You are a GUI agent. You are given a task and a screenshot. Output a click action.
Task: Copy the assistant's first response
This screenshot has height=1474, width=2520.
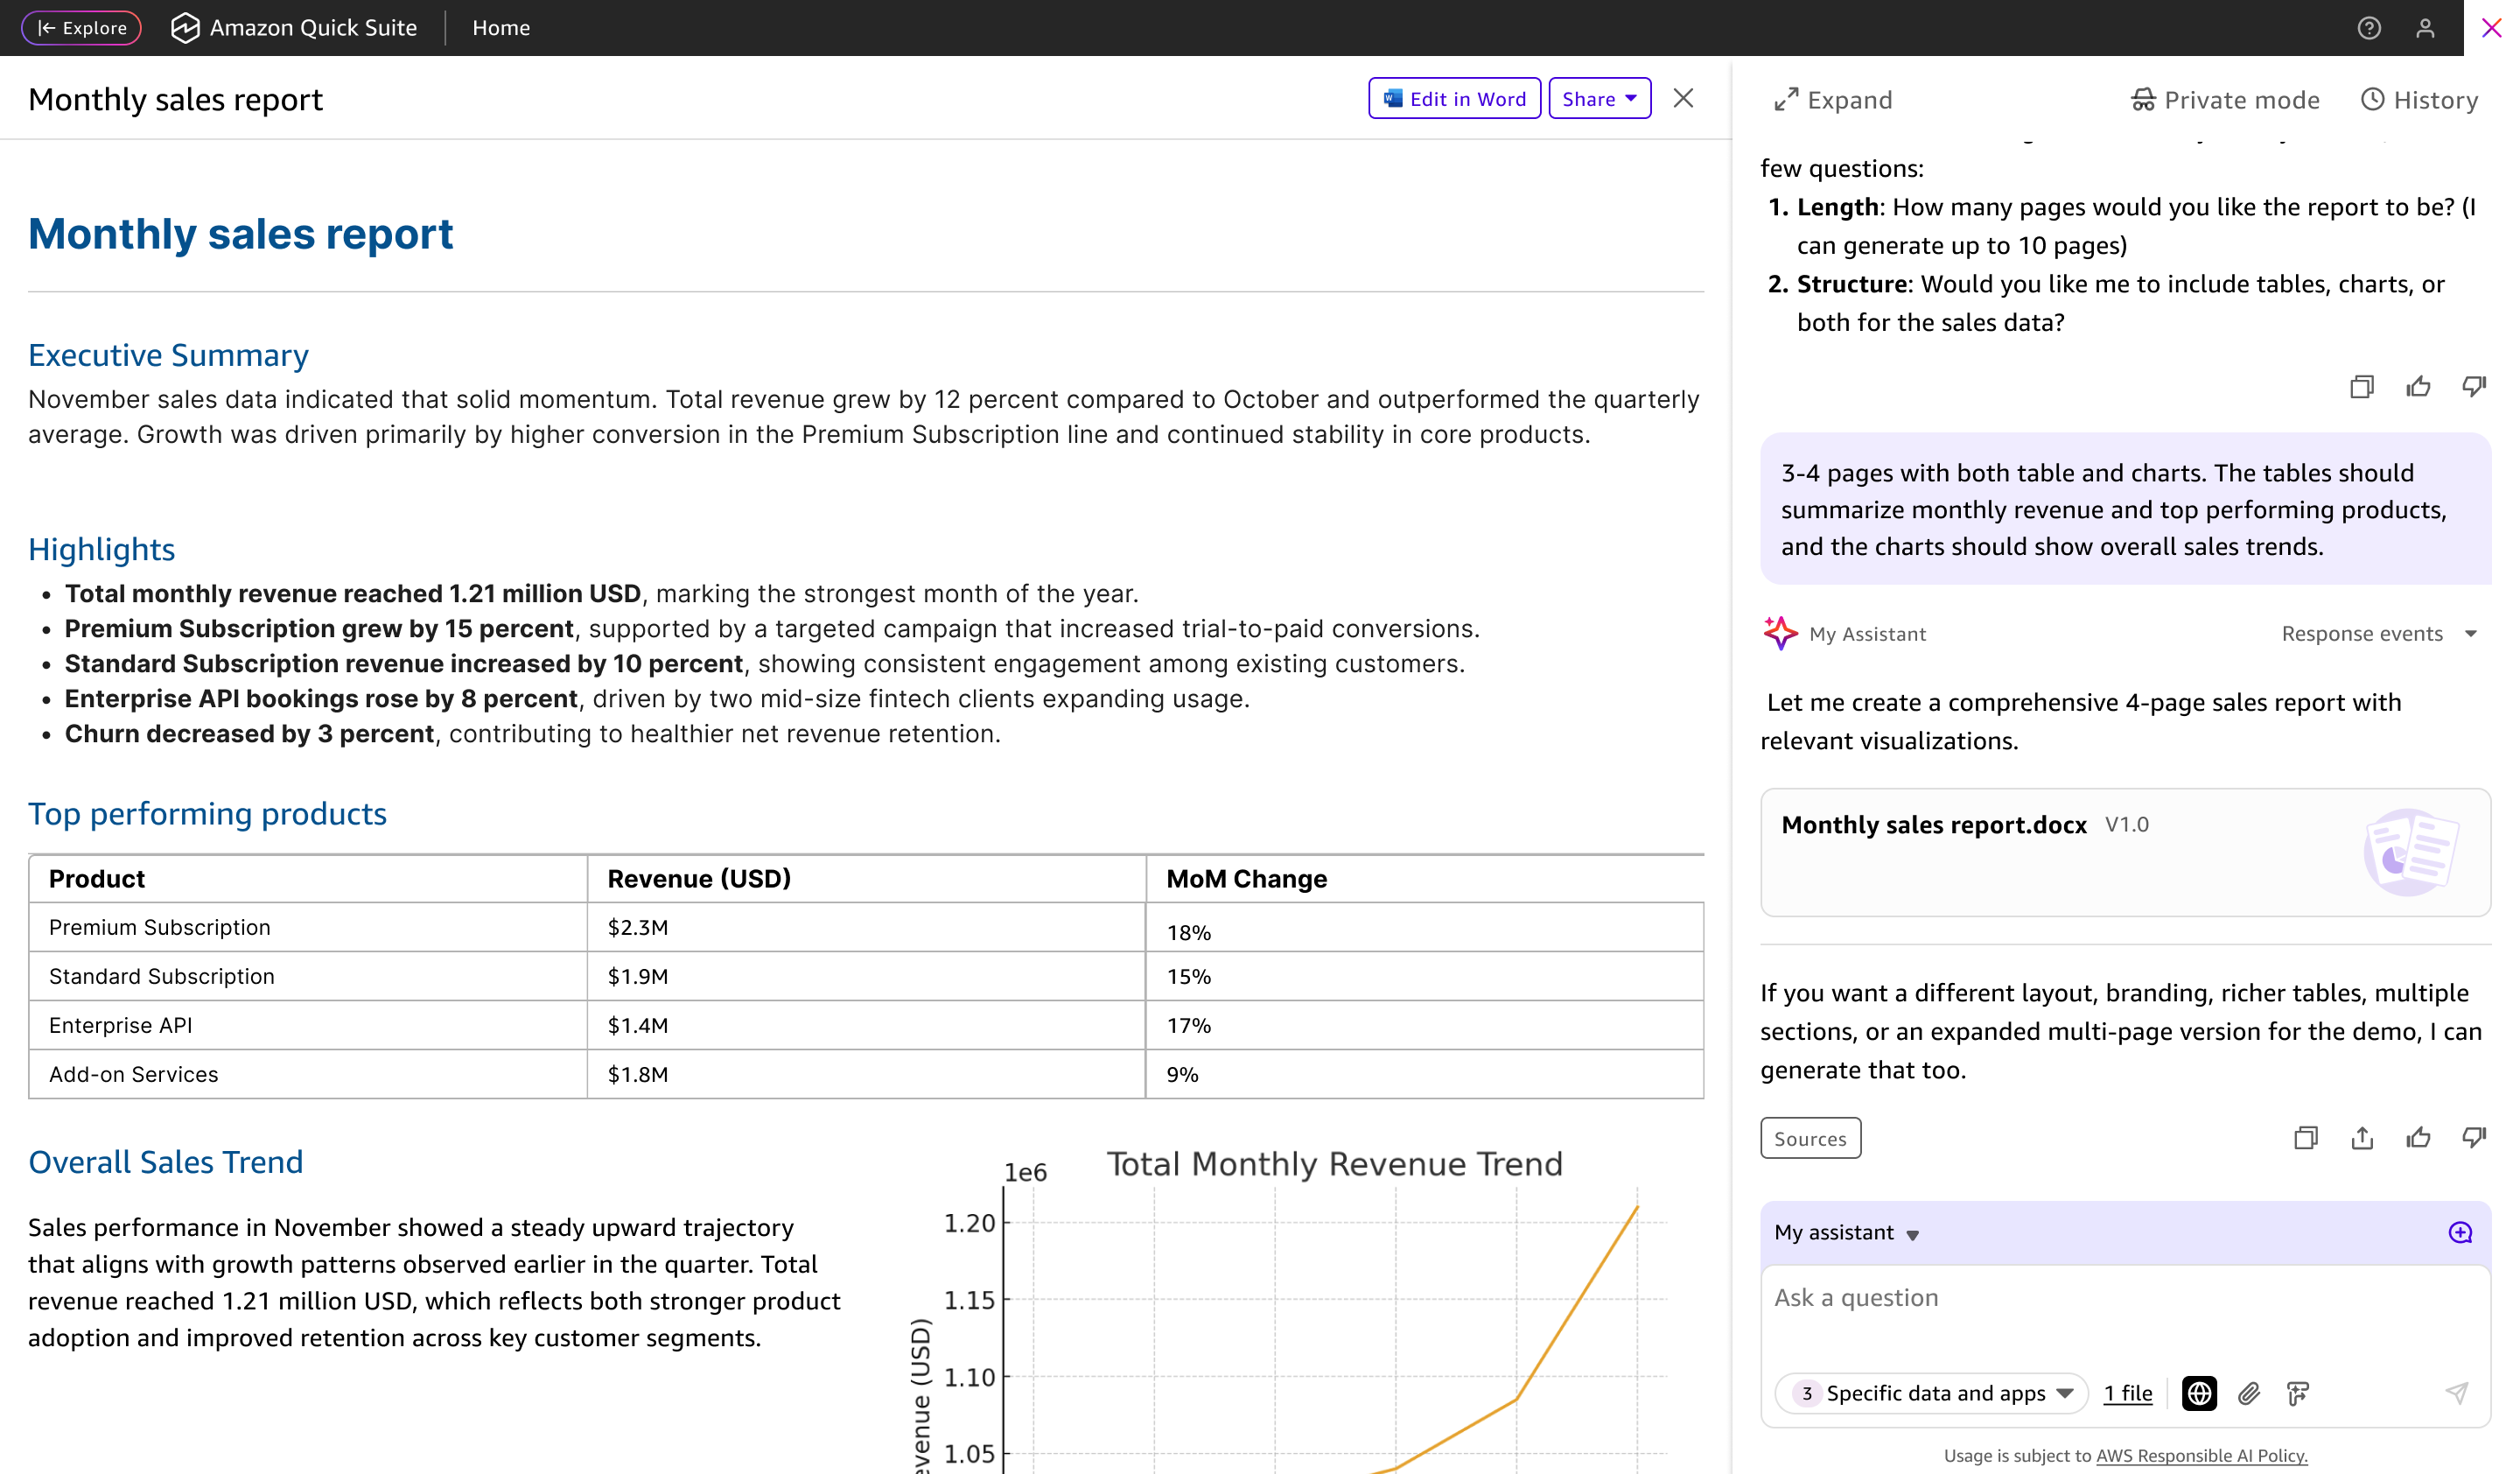coord(2361,386)
